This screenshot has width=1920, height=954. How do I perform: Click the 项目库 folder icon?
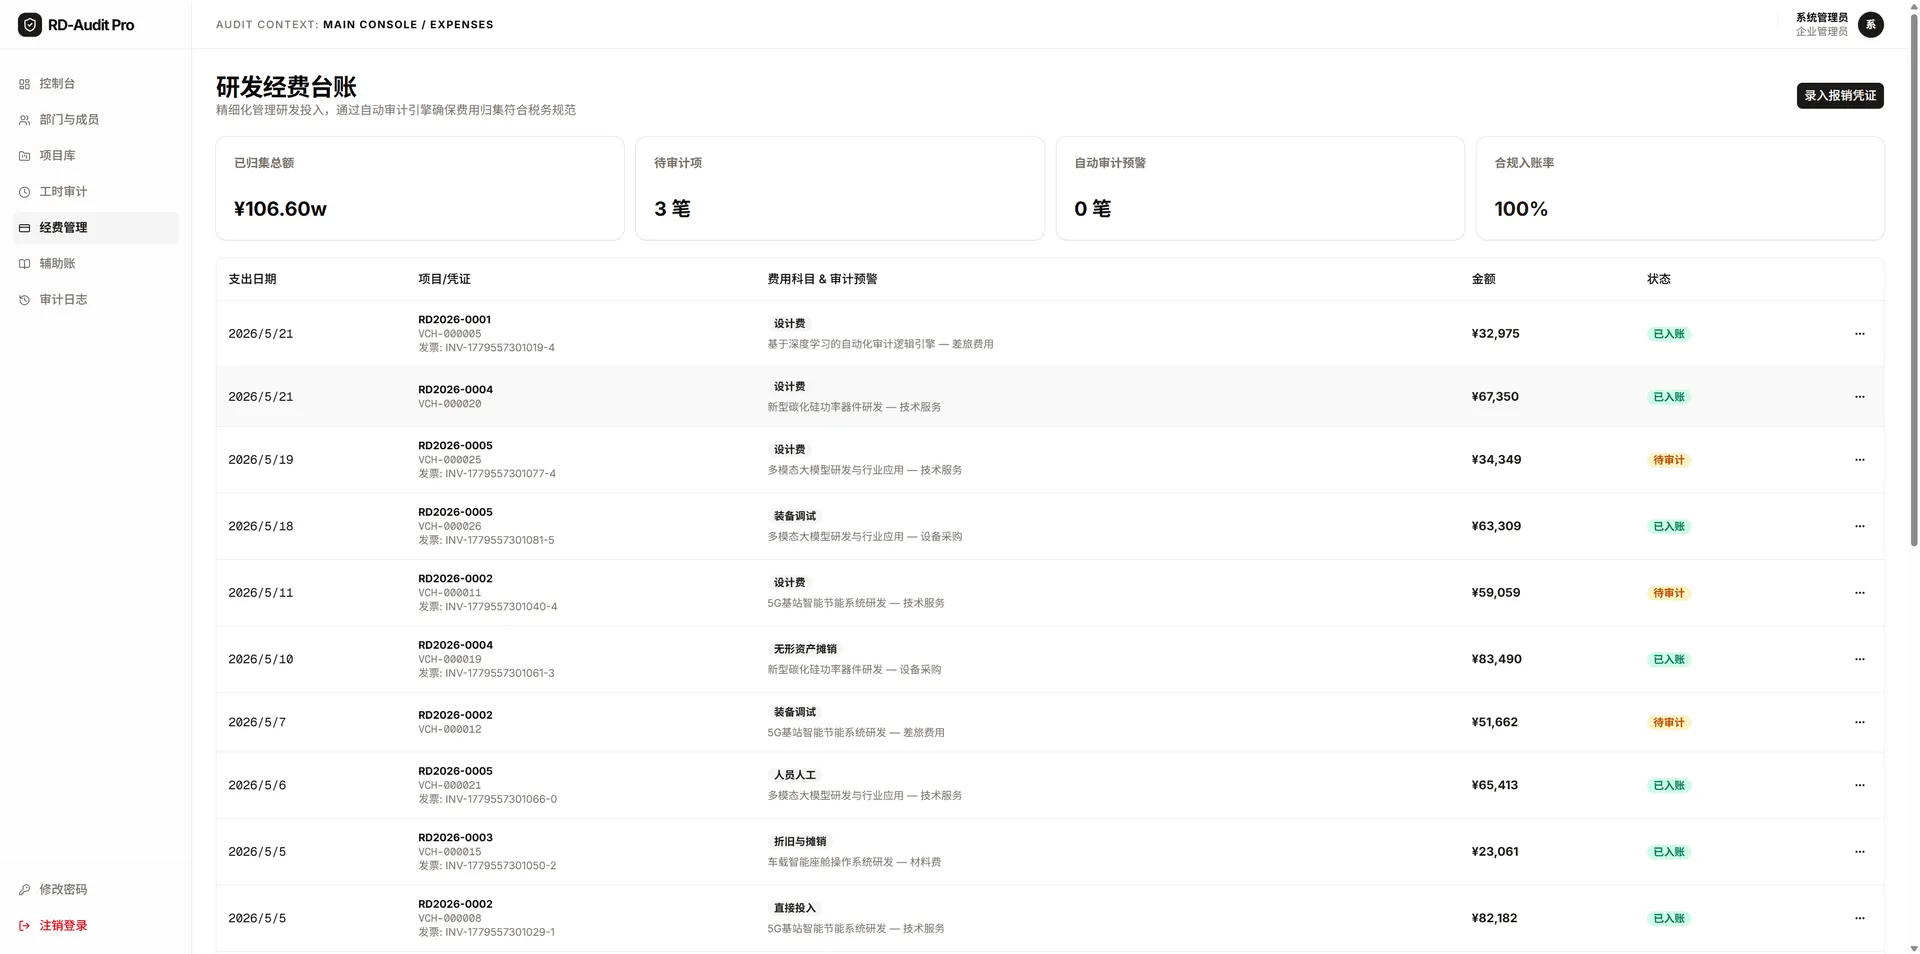24,156
